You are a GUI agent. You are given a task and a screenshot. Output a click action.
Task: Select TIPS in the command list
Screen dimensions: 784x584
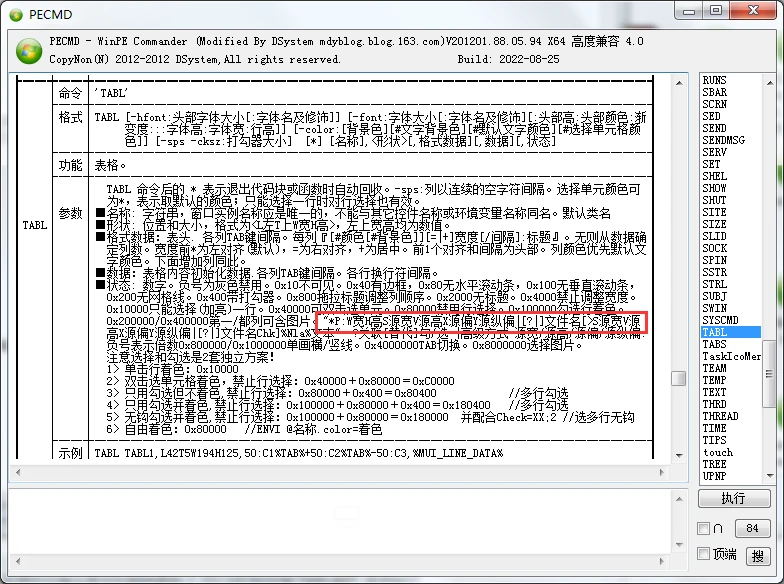714,440
